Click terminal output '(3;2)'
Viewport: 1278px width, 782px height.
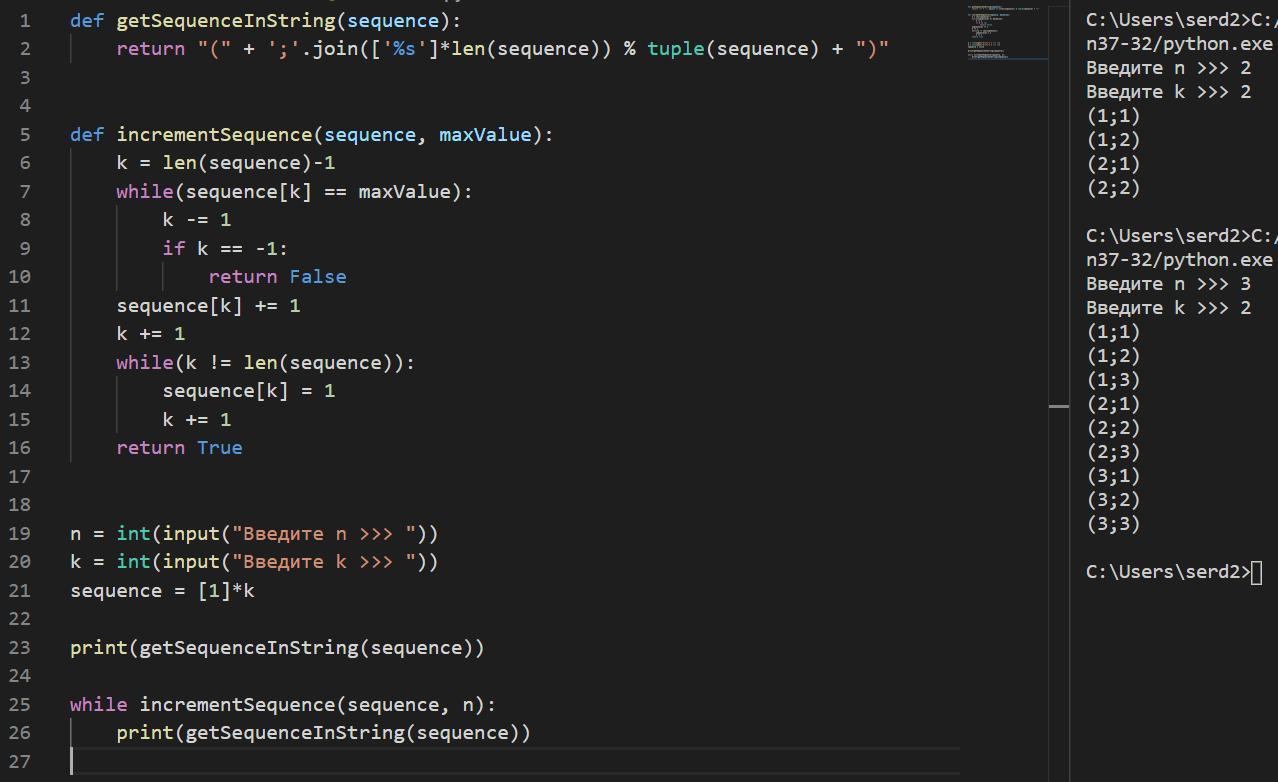(1113, 500)
